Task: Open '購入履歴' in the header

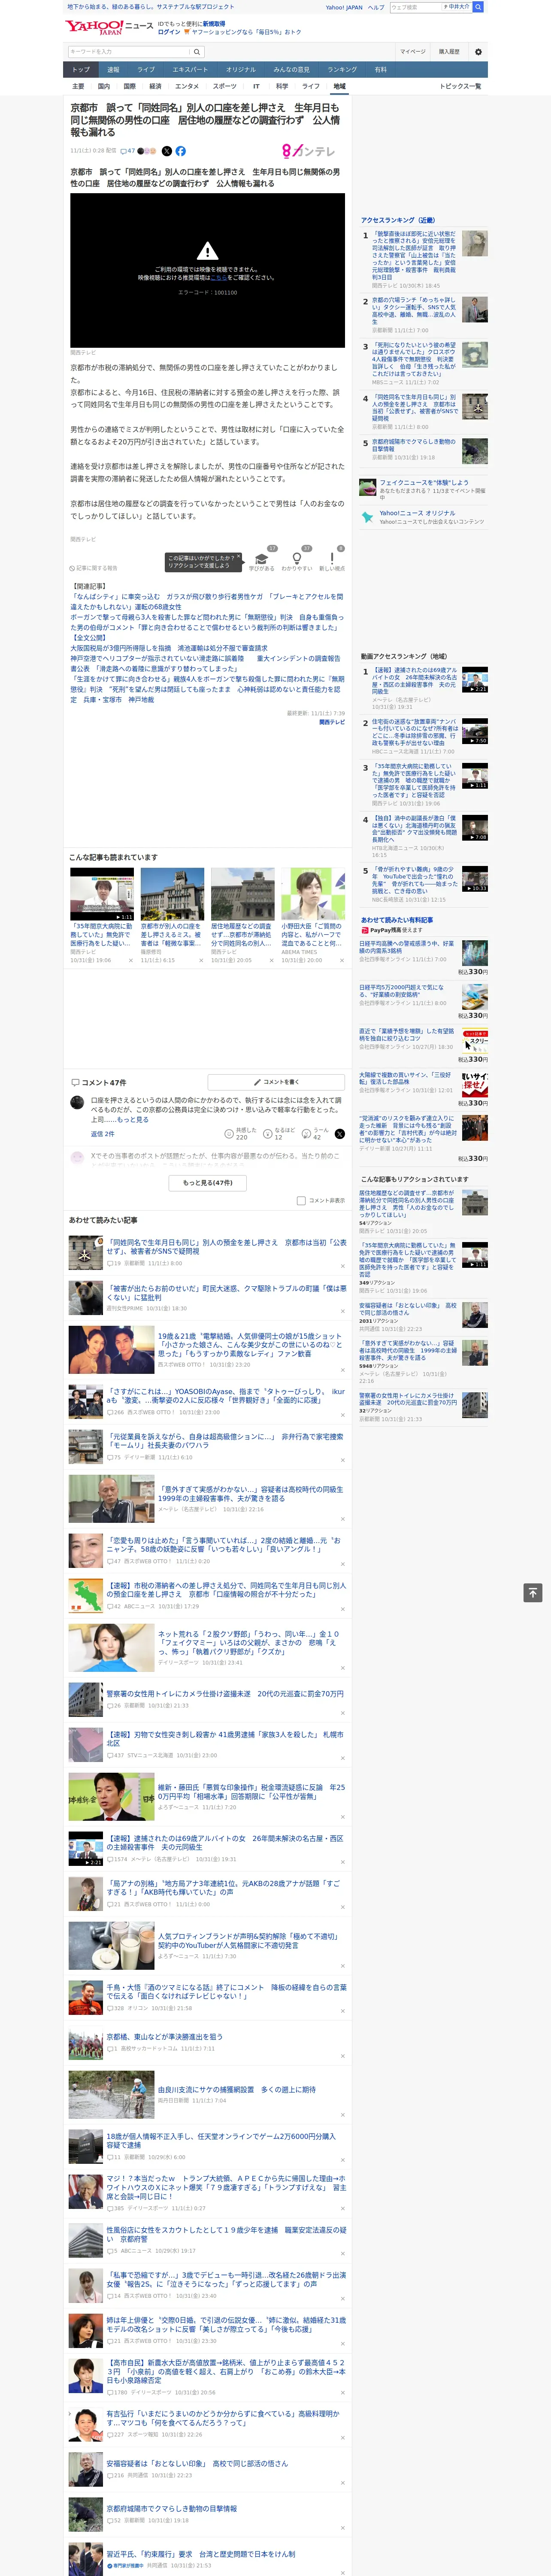Action: (x=449, y=52)
